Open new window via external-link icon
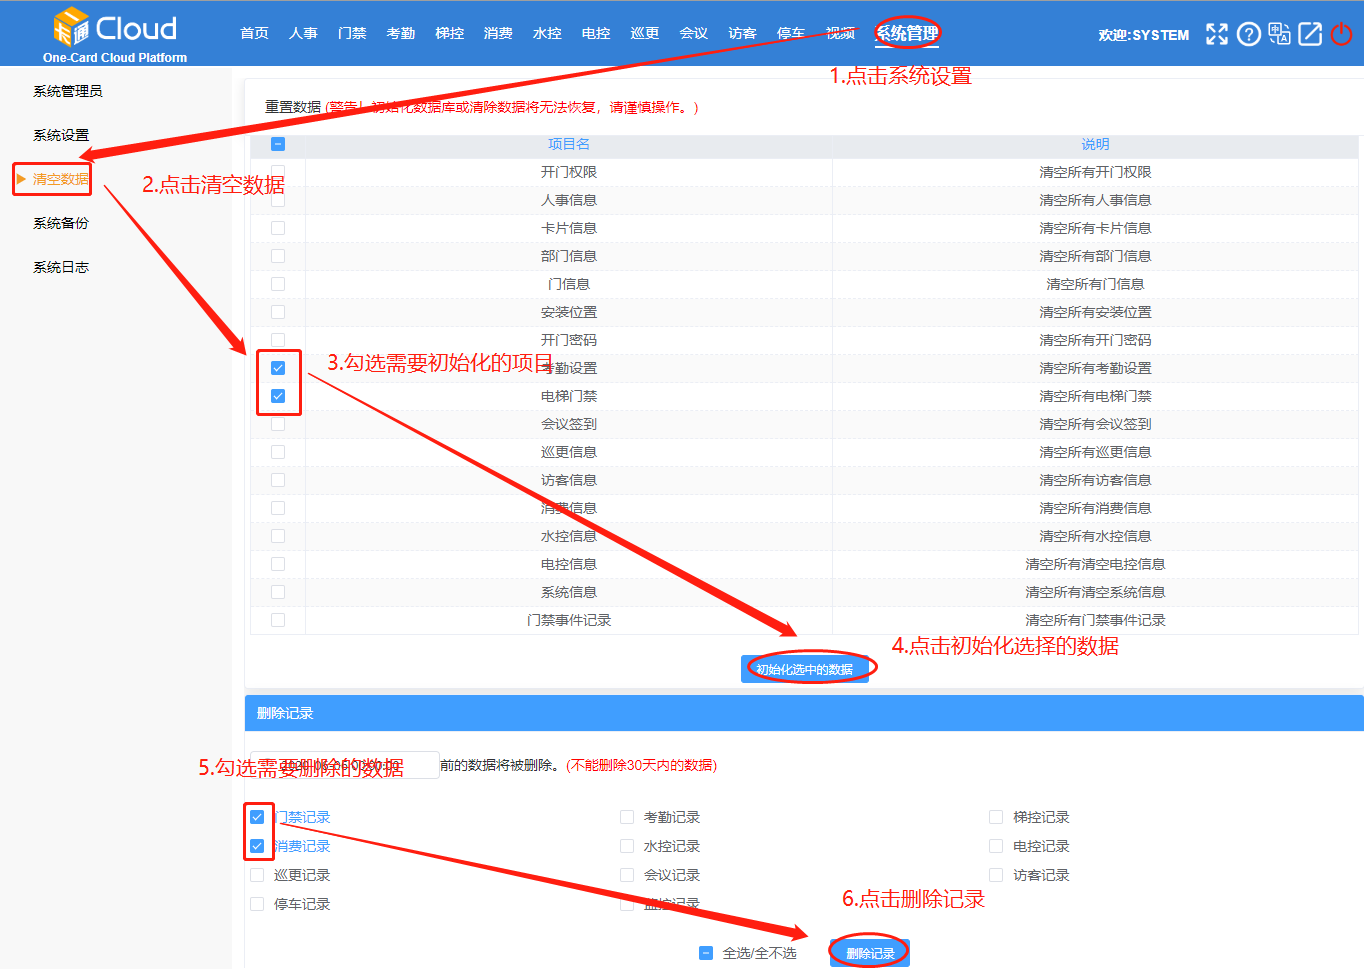The image size is (1364, 969). 1310,33
